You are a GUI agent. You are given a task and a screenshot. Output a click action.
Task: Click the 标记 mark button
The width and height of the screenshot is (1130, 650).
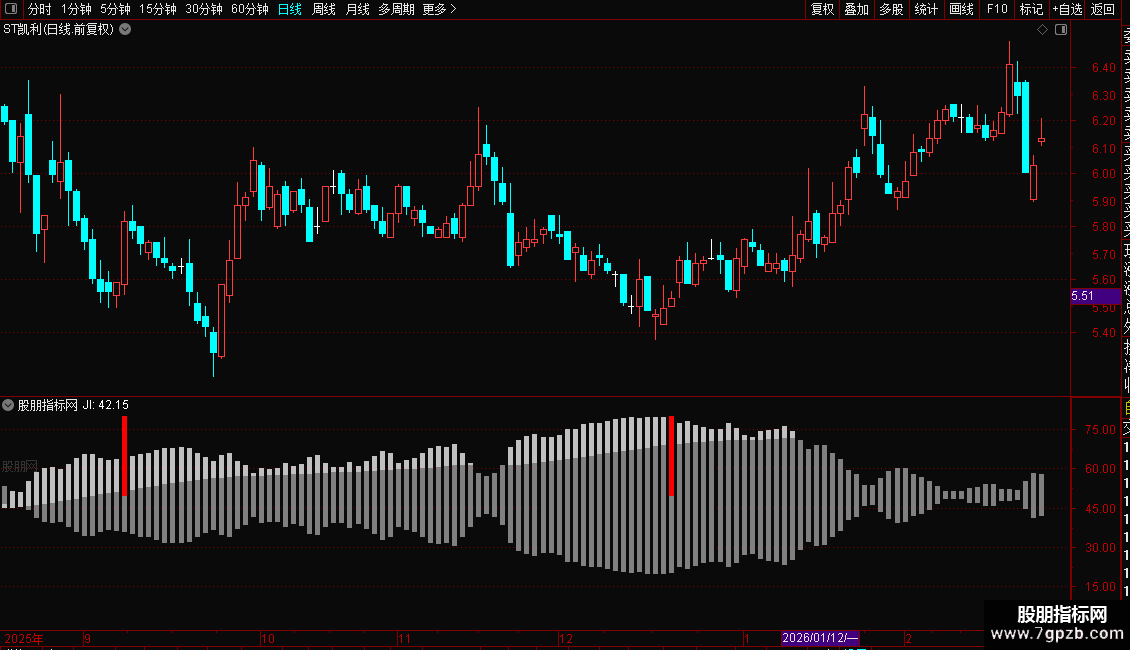(x=1031, y=9)
